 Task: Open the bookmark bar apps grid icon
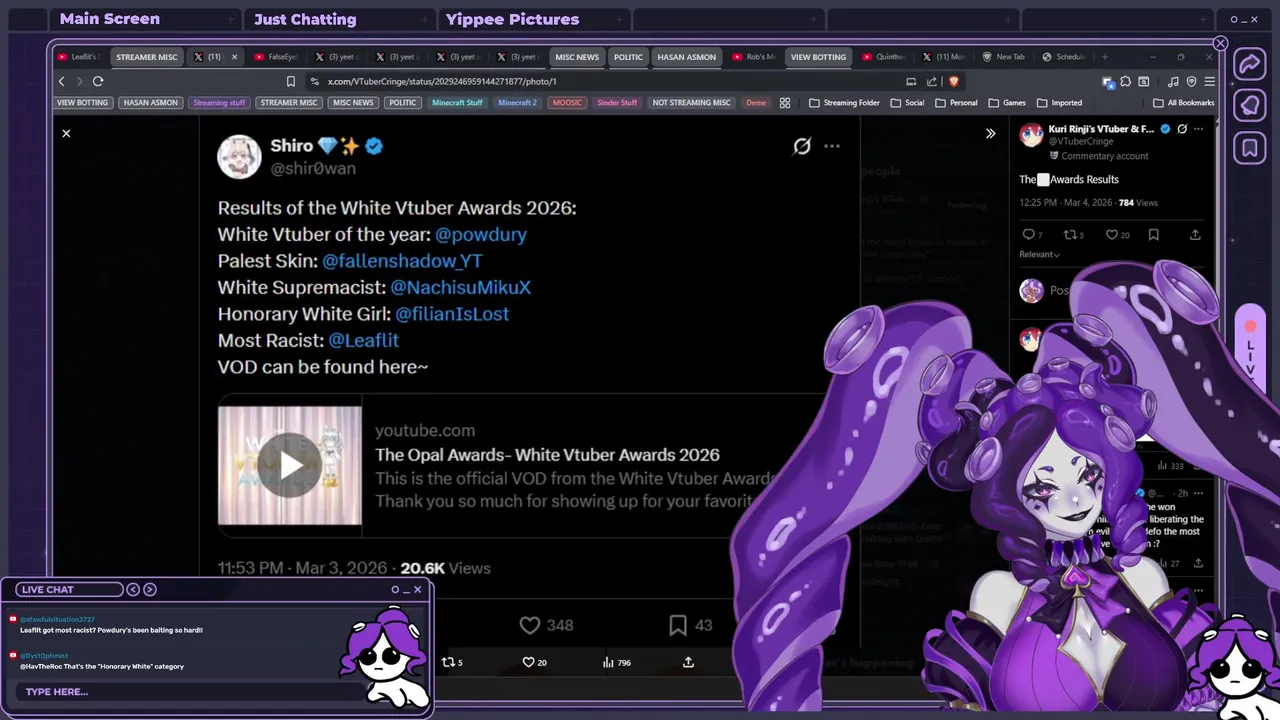pyautogui.click(x=785, y=103)
